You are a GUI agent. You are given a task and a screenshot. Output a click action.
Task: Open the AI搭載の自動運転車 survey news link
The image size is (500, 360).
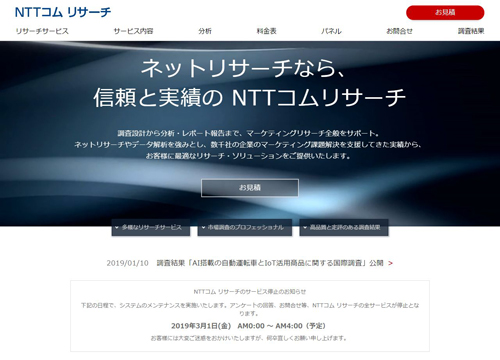270,263
